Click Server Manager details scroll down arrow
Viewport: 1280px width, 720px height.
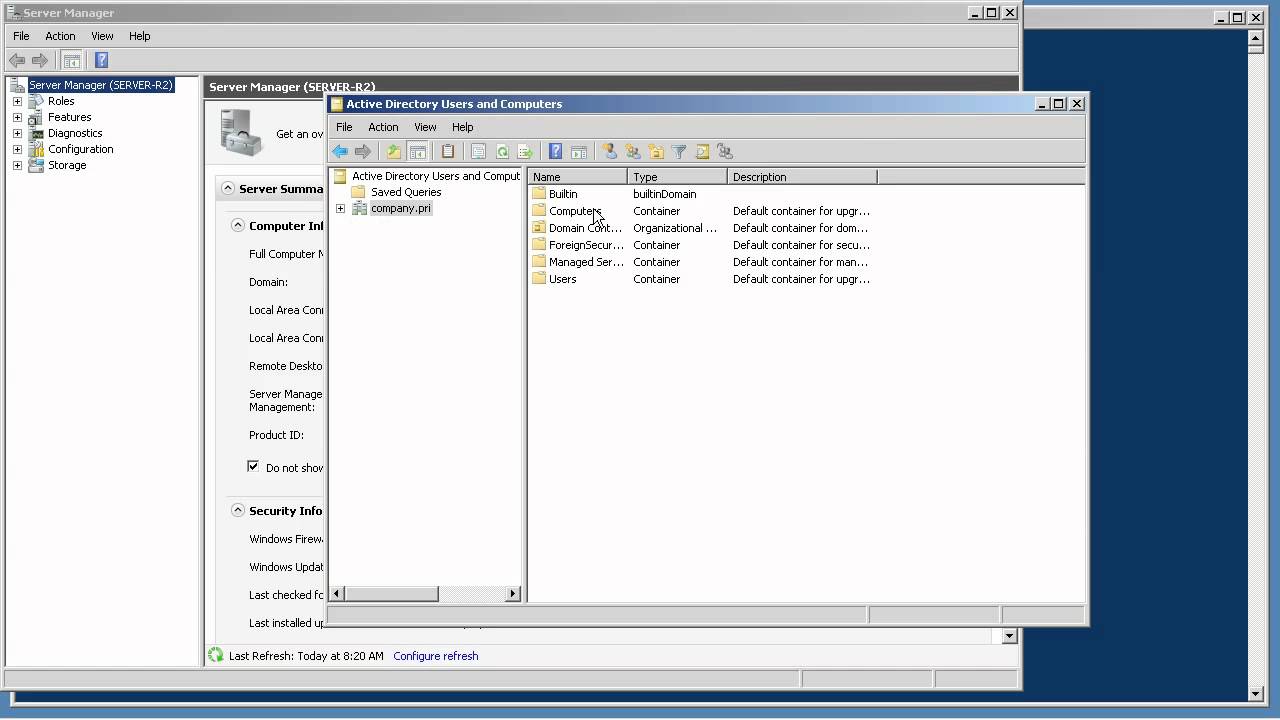tap(1009, 636)
